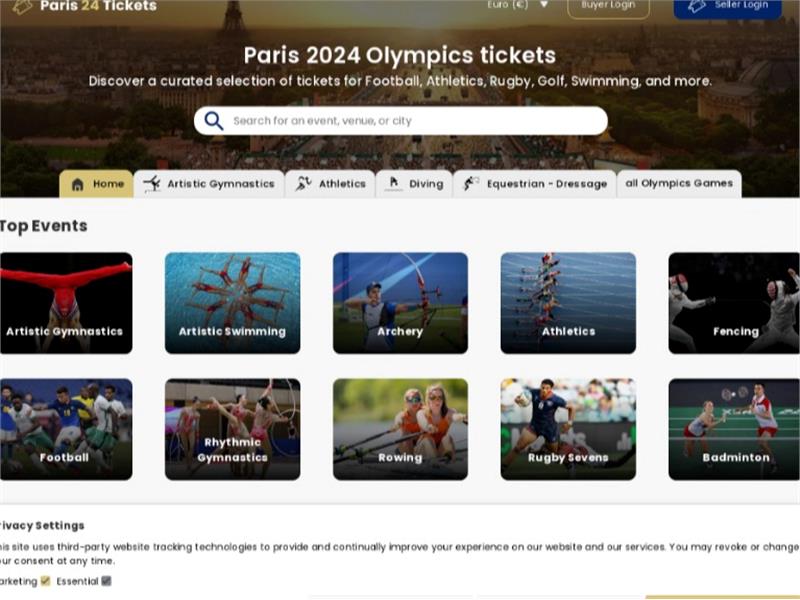
Task: Click the ticket icon in Seller Login
Action: tap(697, 5)
